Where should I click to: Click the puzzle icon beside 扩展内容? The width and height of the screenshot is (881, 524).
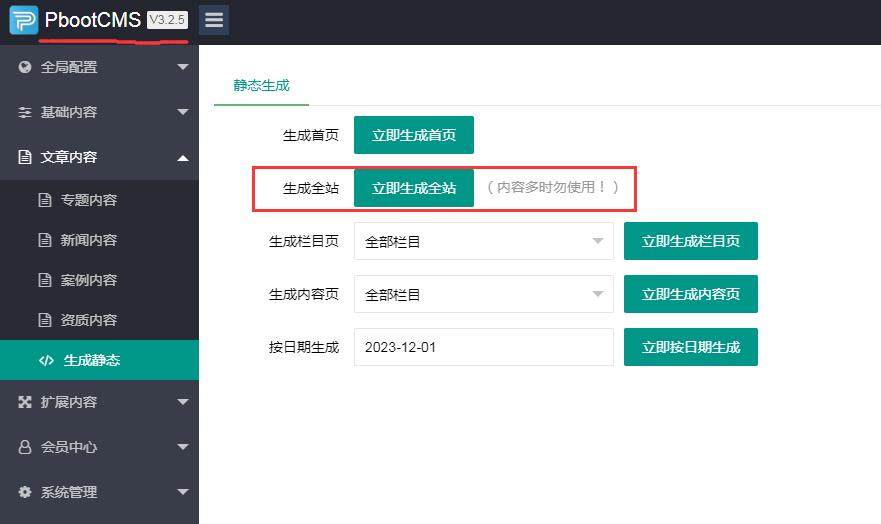click(x=25, y=402)
